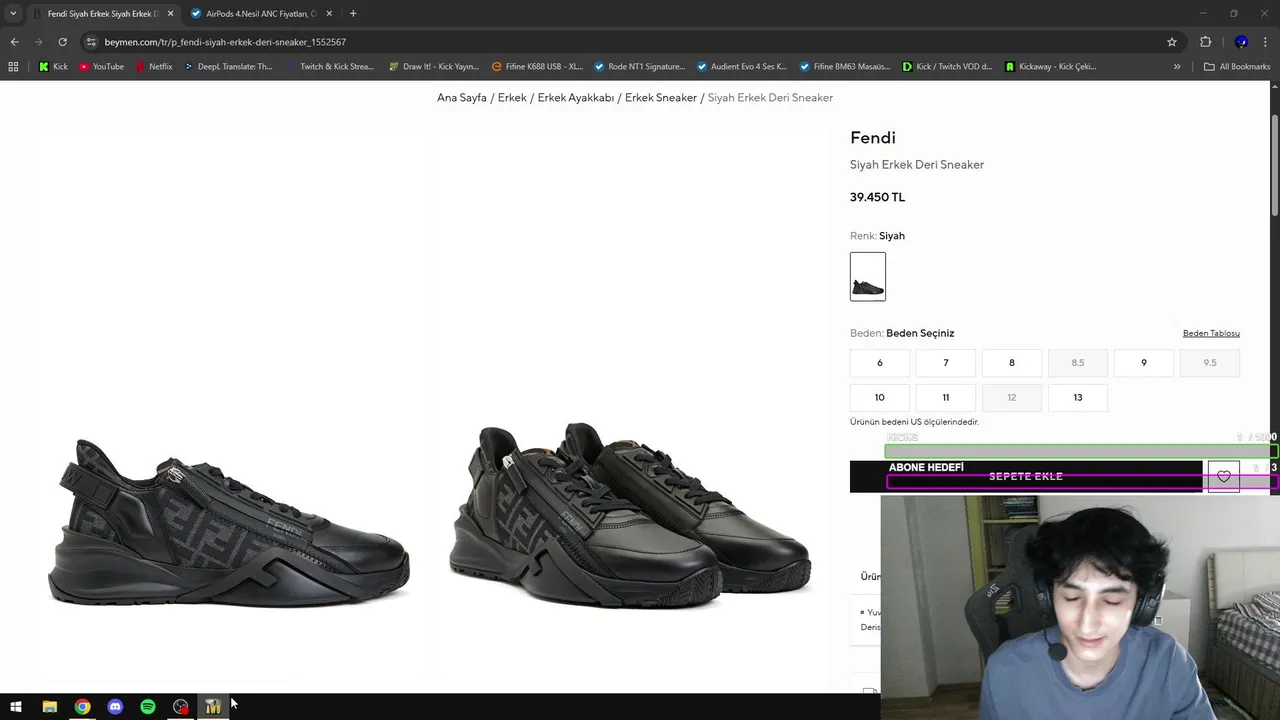Bookmark this page with the star icon
1280x720 pixels.
(x=1172, y=42)
